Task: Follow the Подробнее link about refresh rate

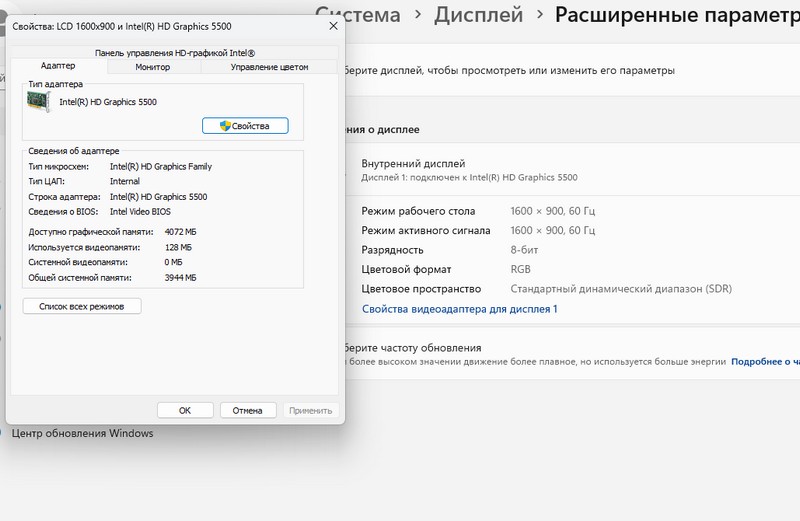Action: tap(765, 361)
